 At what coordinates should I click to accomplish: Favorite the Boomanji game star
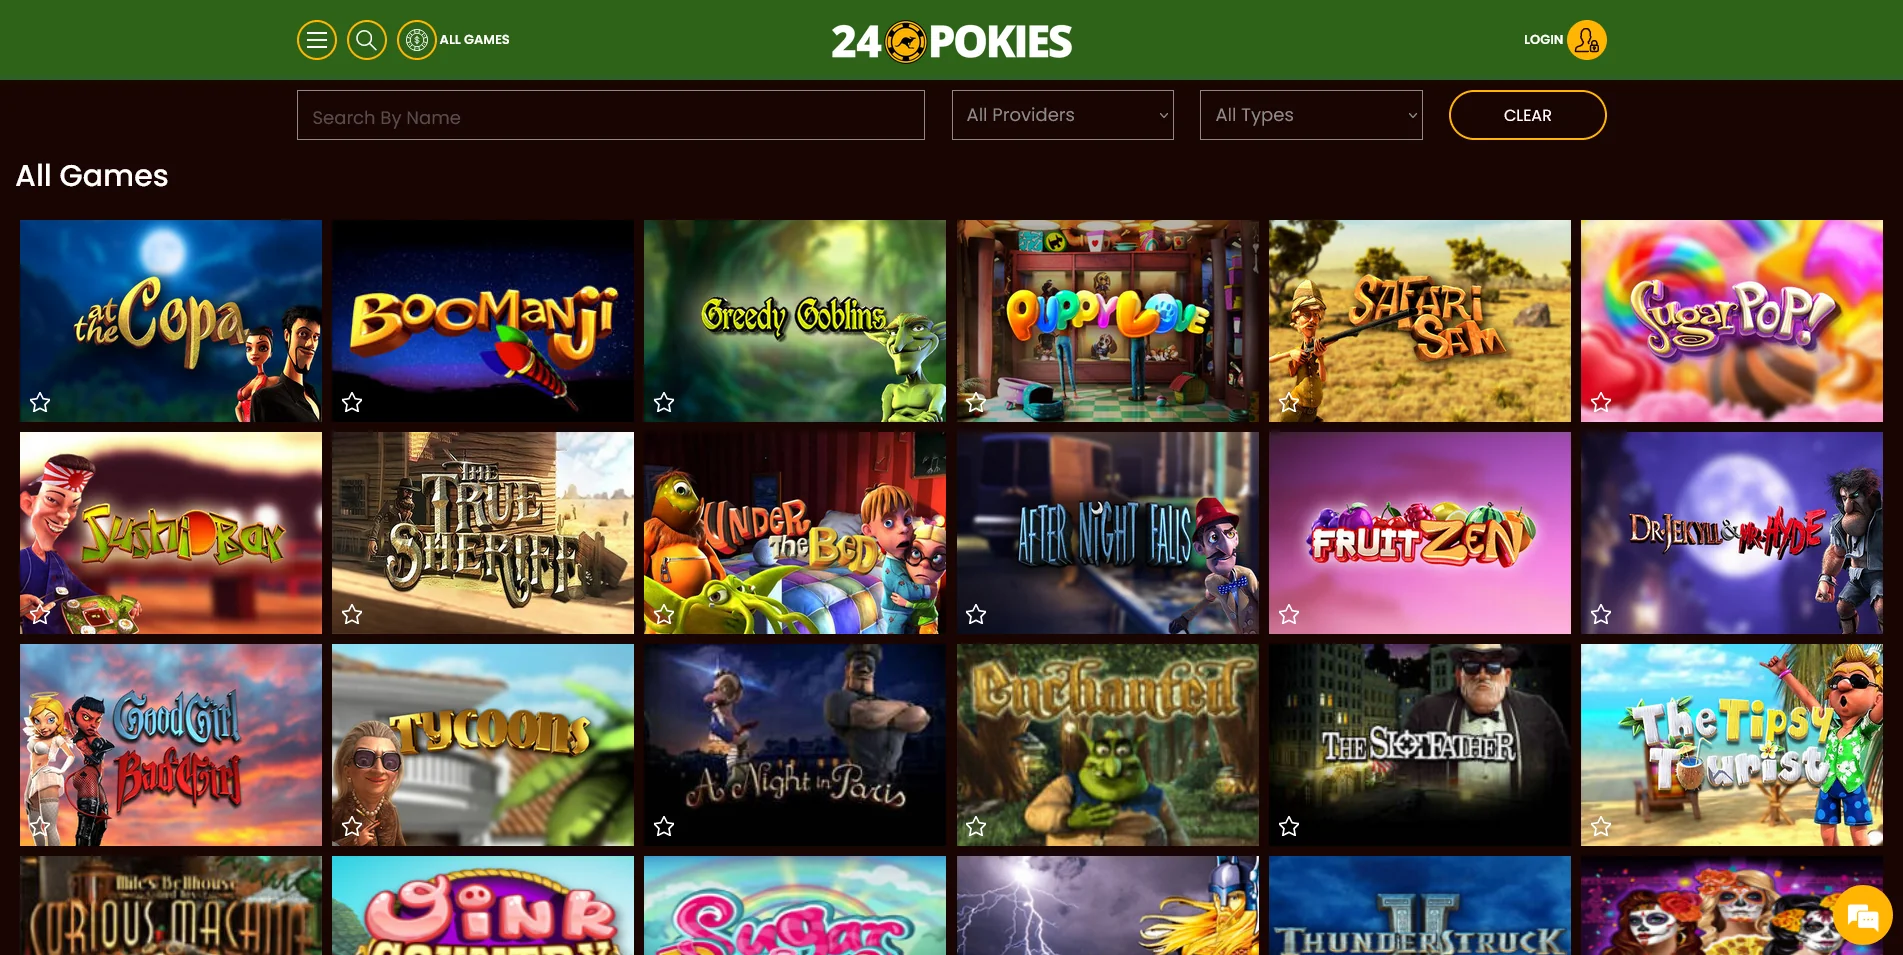pyautogui.click(x=352, y=403)
